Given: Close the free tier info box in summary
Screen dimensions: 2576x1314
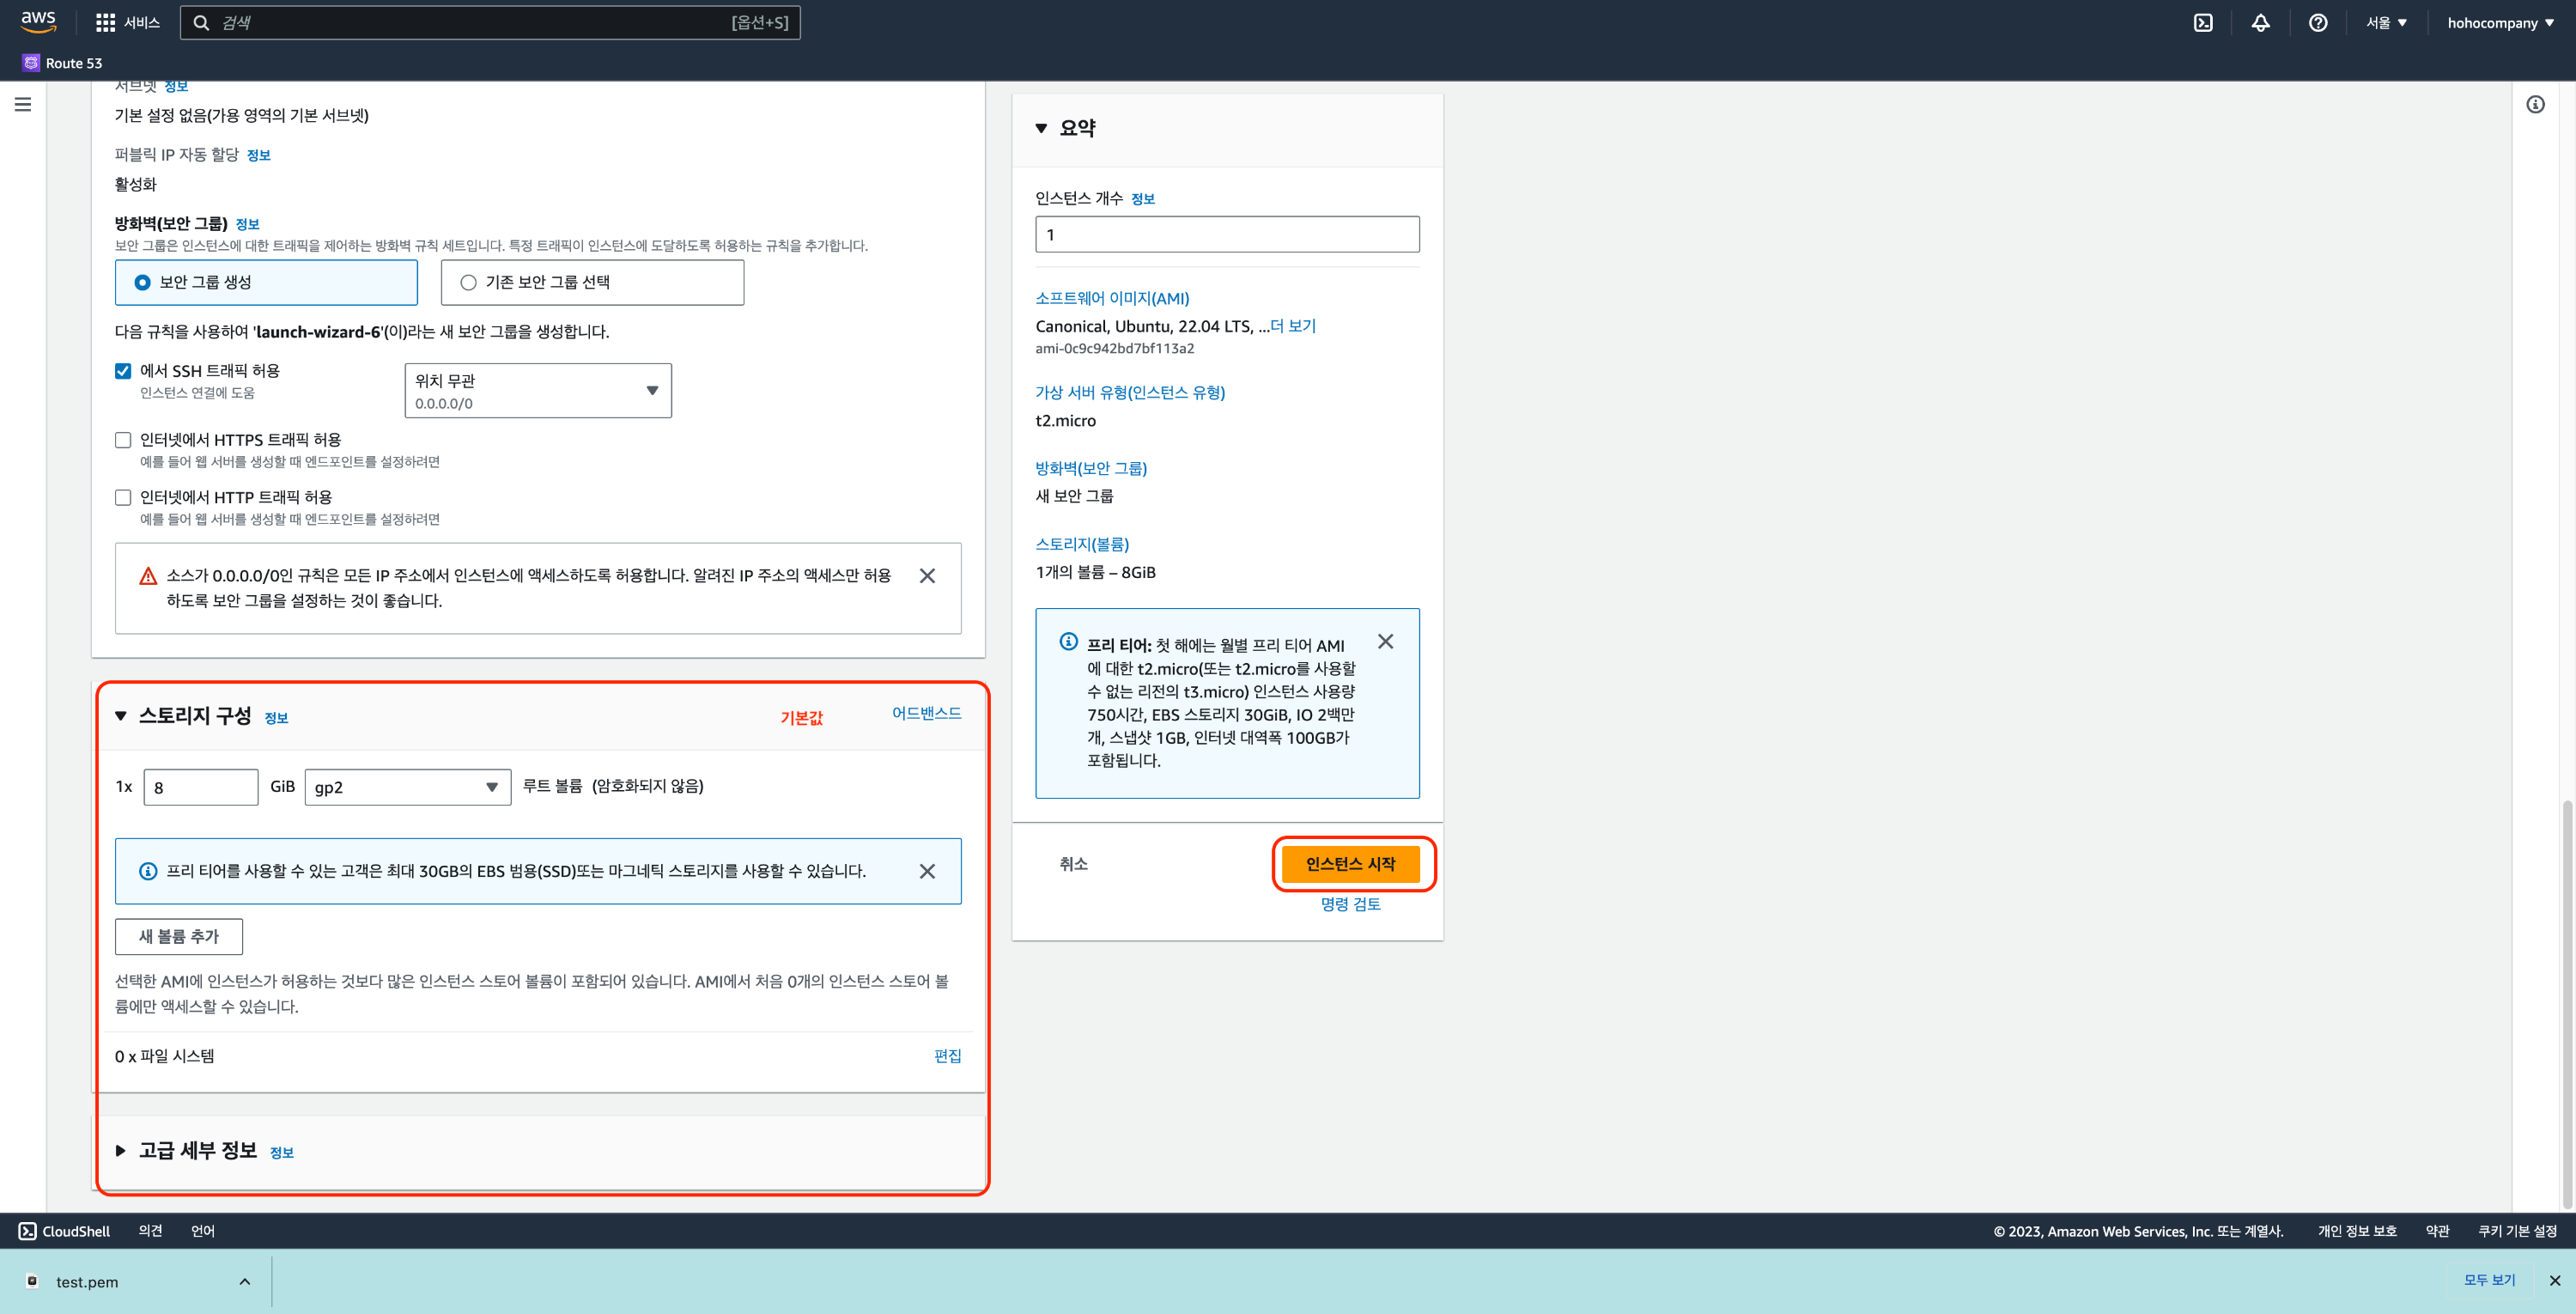Looking at the screenshot, I should pyautogui.click(x=1385, y=642).
